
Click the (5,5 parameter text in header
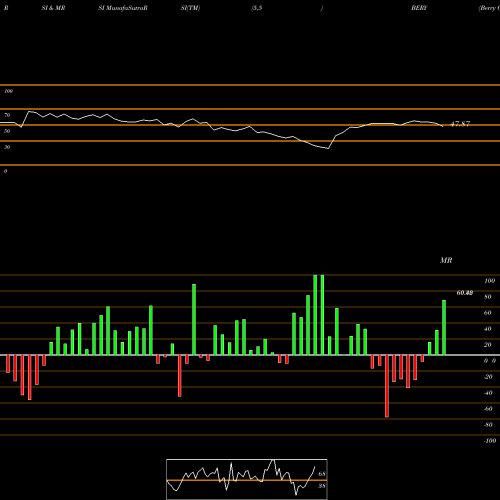tap(257, 8)
